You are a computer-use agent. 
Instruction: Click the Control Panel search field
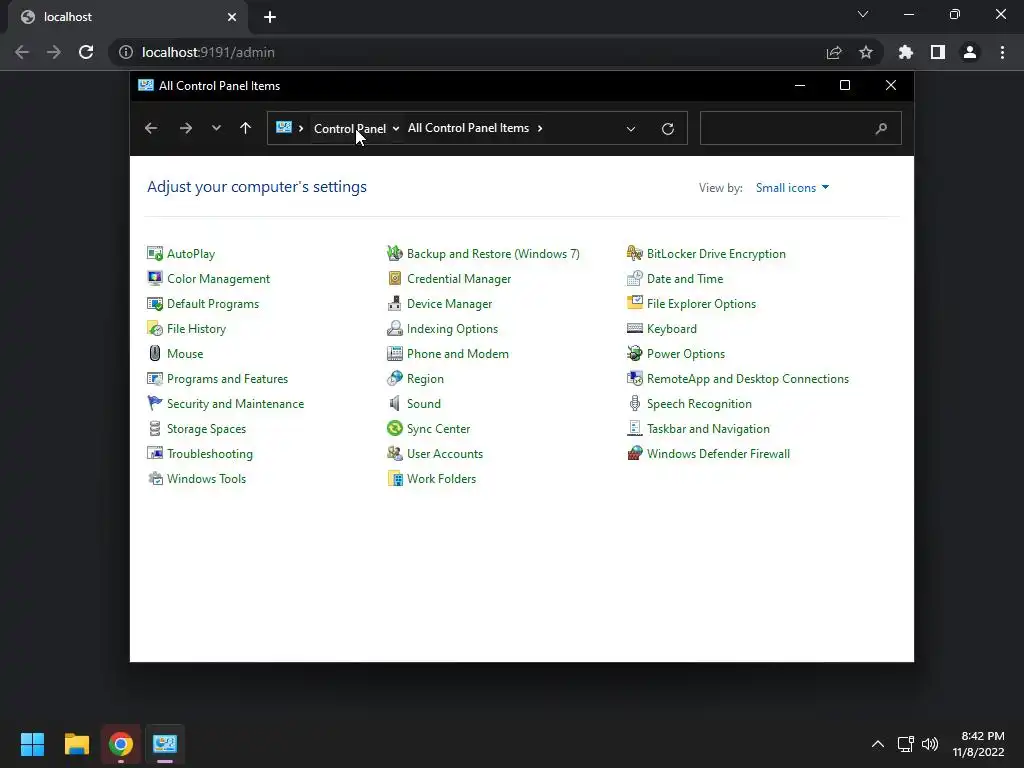(x=800, y=128)
